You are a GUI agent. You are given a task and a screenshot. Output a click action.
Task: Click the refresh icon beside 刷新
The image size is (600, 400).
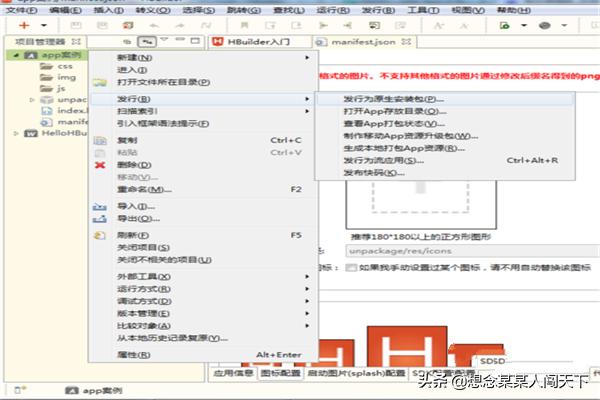99,235
